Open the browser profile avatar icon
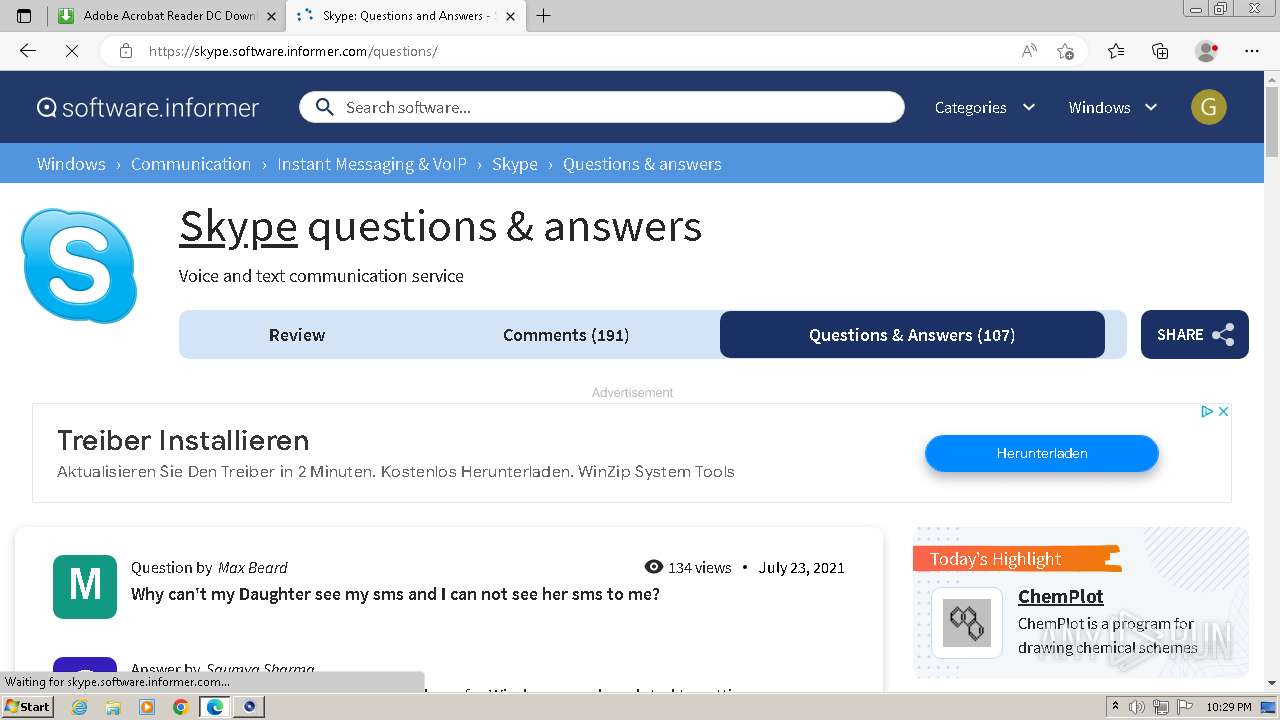 (x=1206, y=51)
